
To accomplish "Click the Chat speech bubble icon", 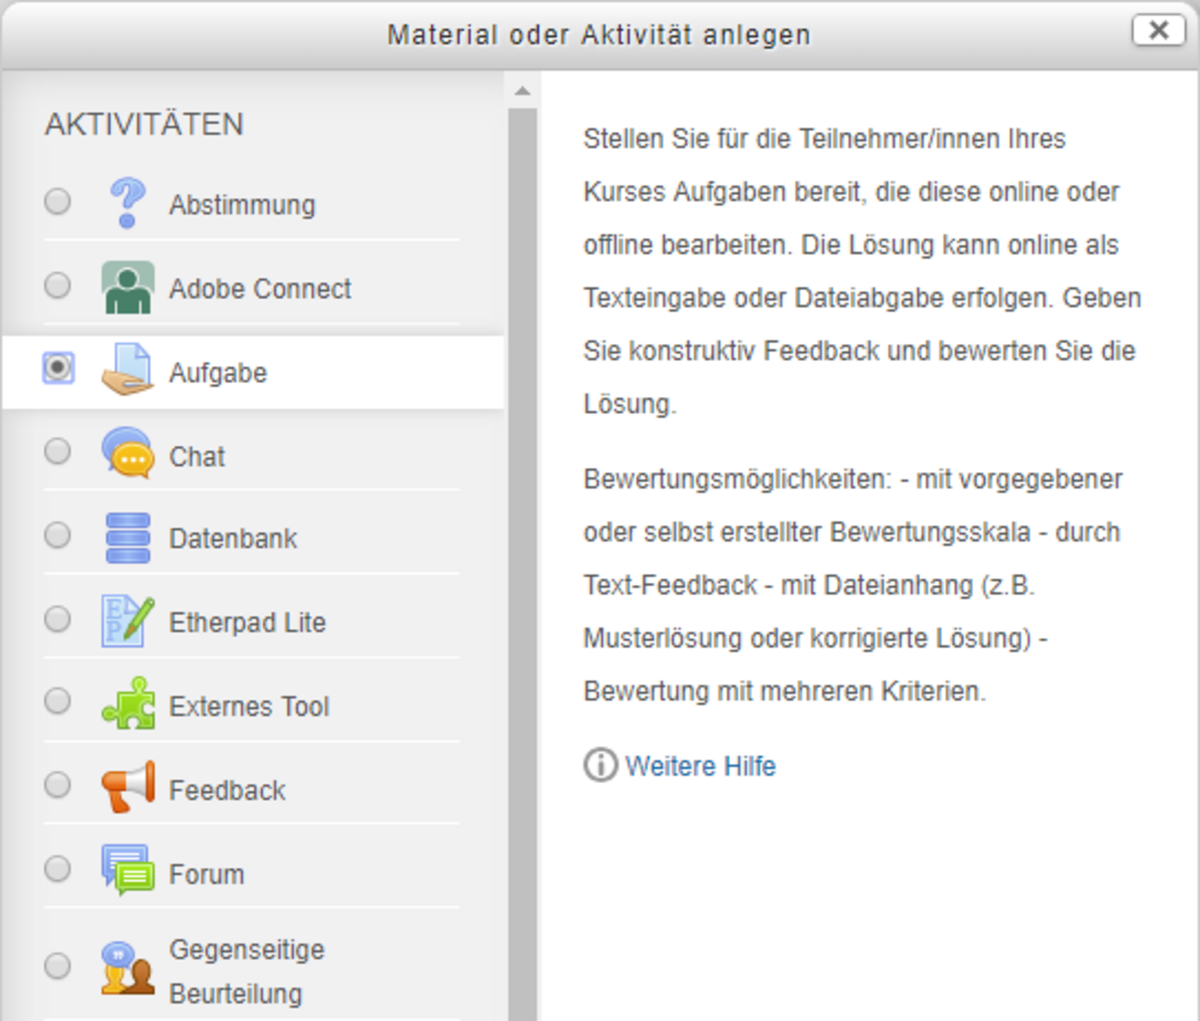I will (x=127, y=455).
